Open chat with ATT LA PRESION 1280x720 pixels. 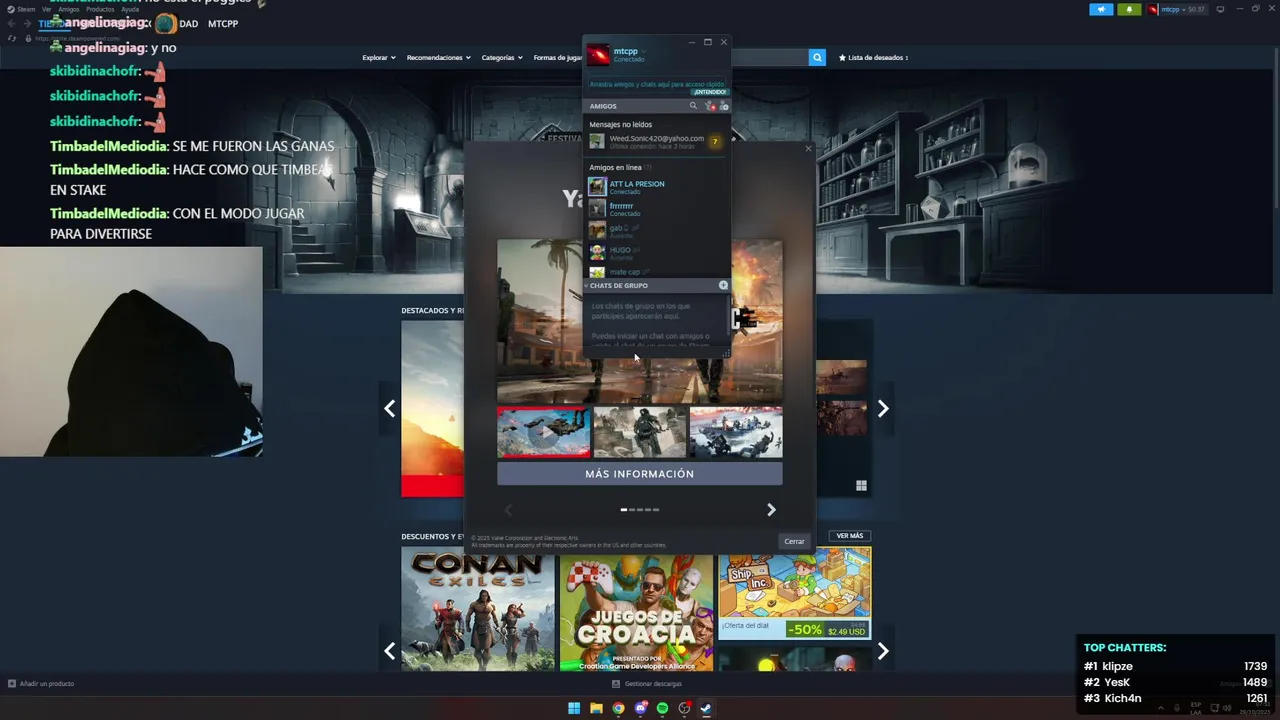click(656, 187)
